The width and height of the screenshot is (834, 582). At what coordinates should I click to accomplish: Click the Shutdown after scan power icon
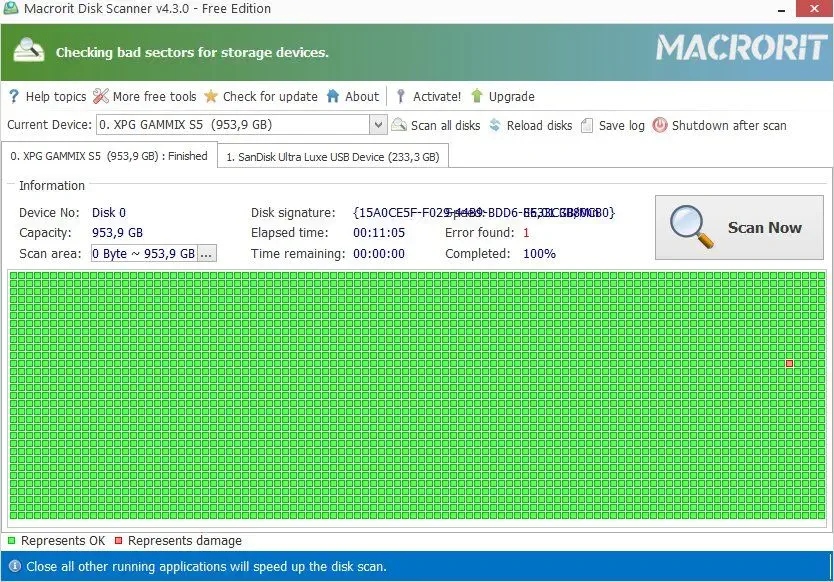click(x=660, y=125)
